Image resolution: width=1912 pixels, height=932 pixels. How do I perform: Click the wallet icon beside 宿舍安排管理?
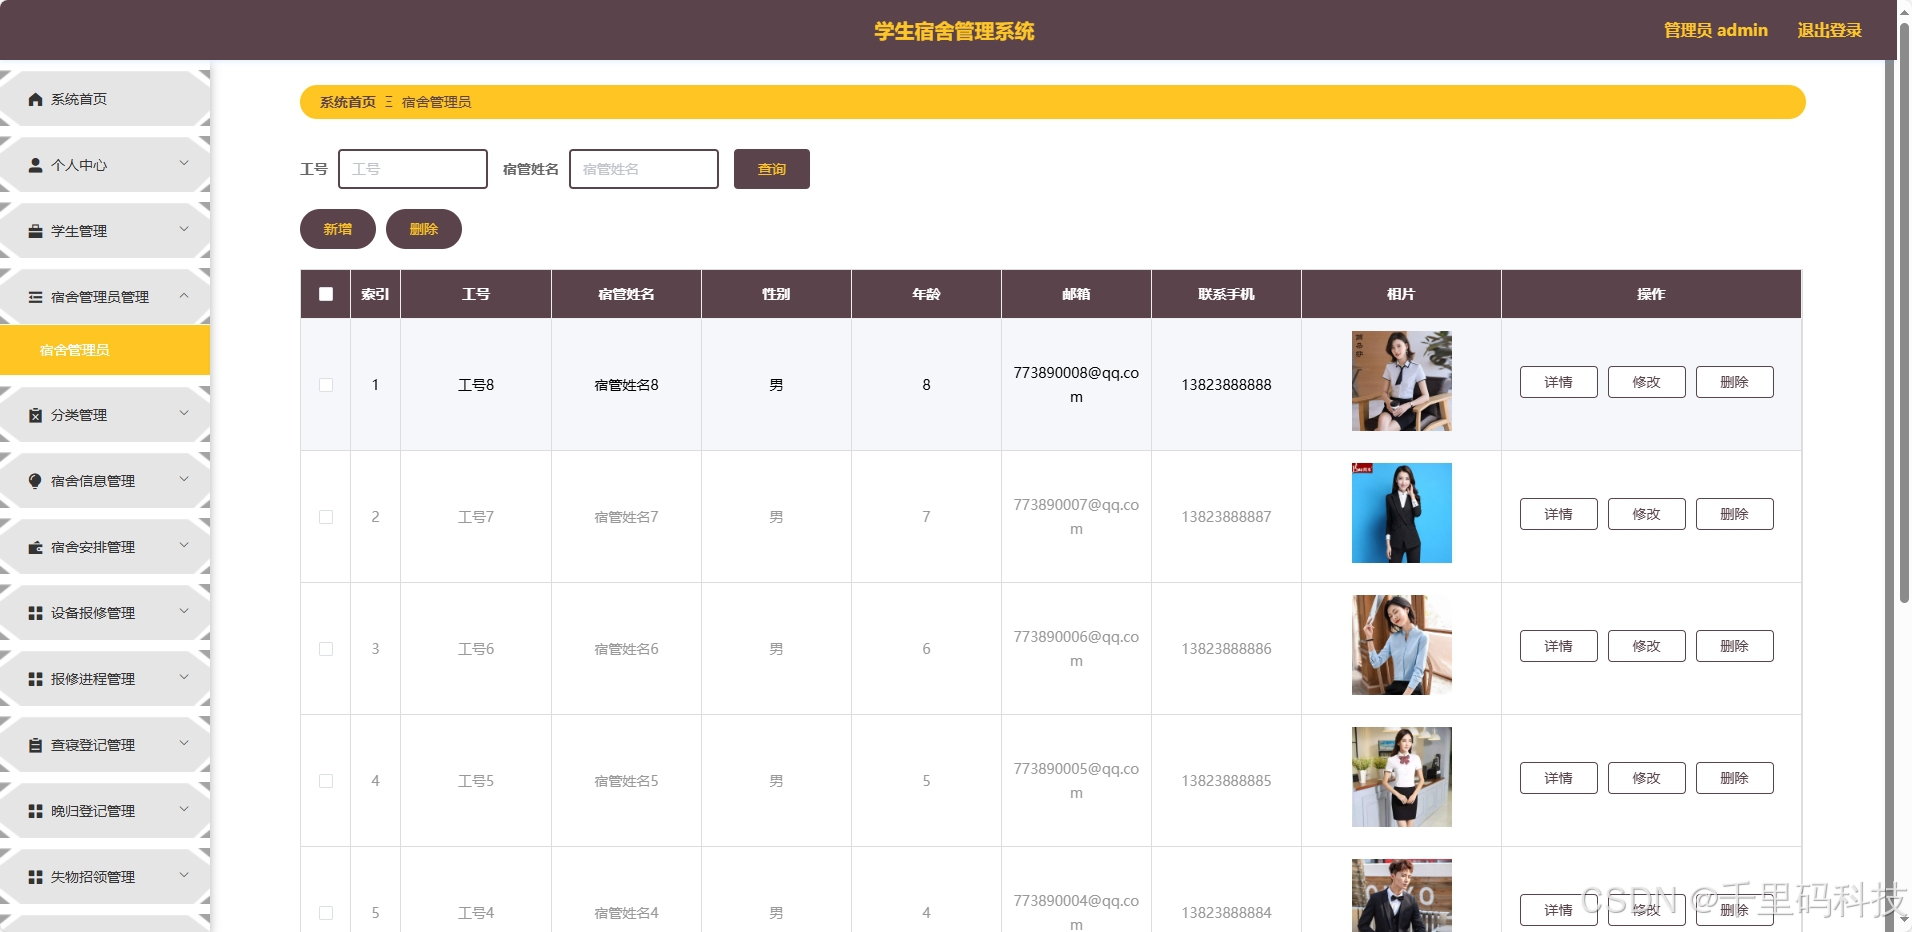[x=36, y=547]
